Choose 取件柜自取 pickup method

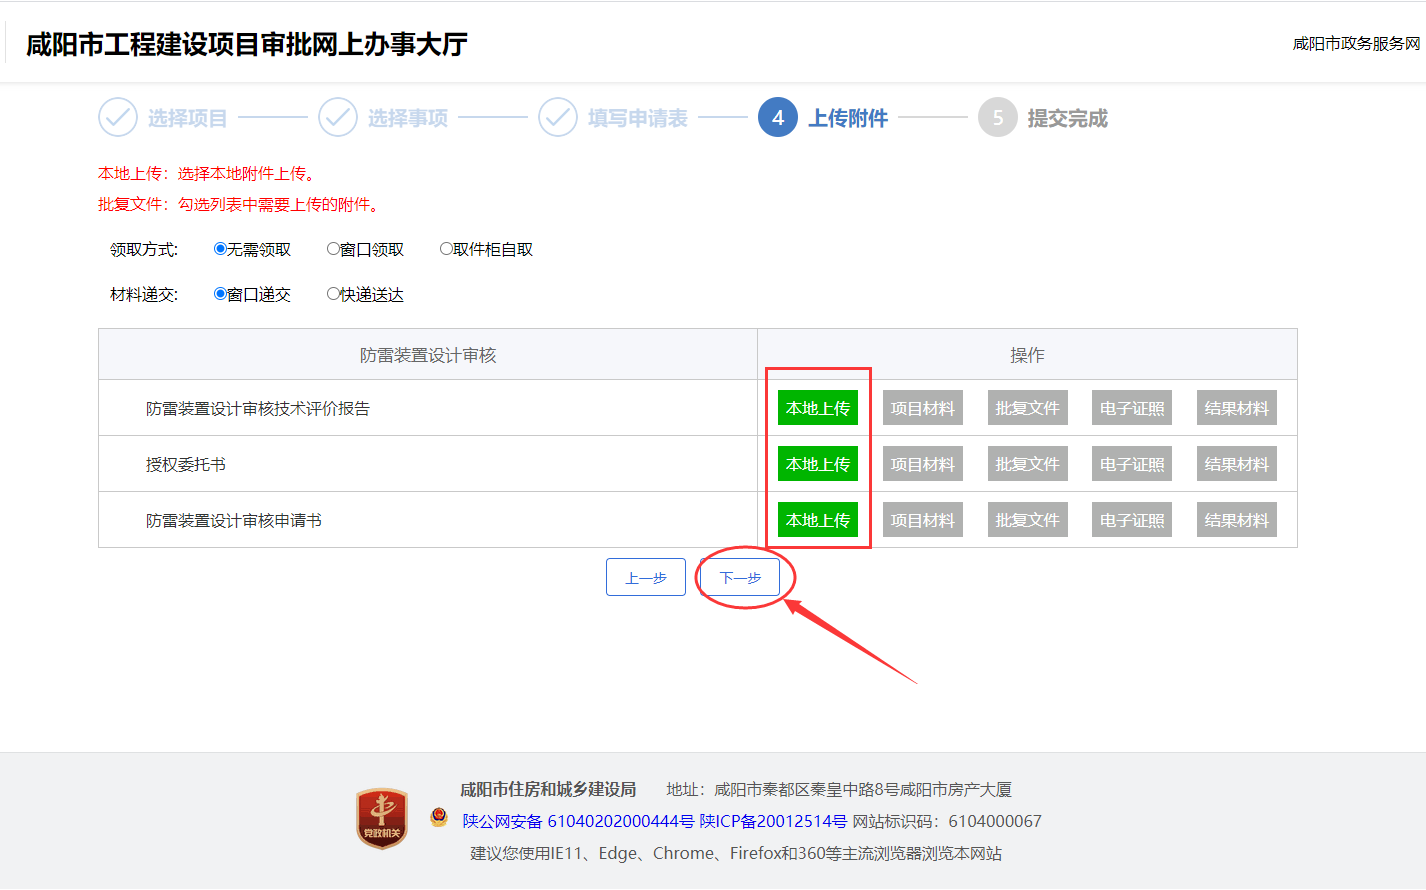pyautogui.click(x=446, y=249)
